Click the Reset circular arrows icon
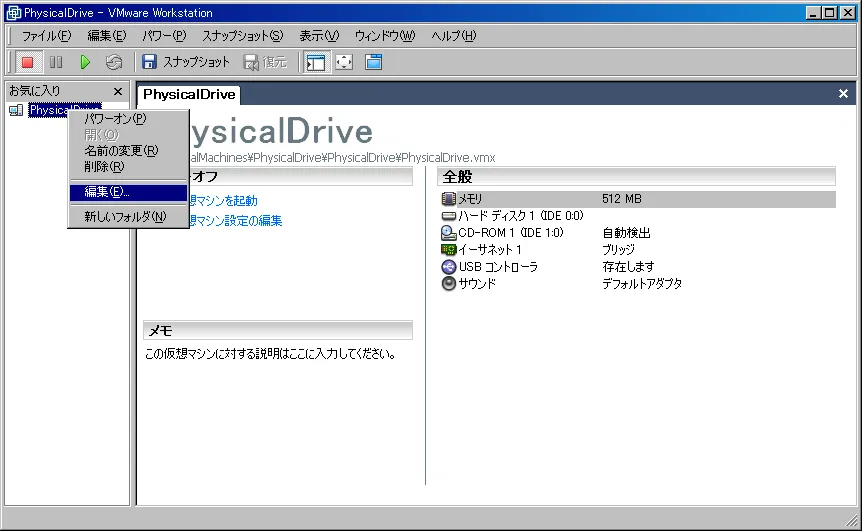The image size is (862, 531). pyautogui.click(x=114, y=62)
